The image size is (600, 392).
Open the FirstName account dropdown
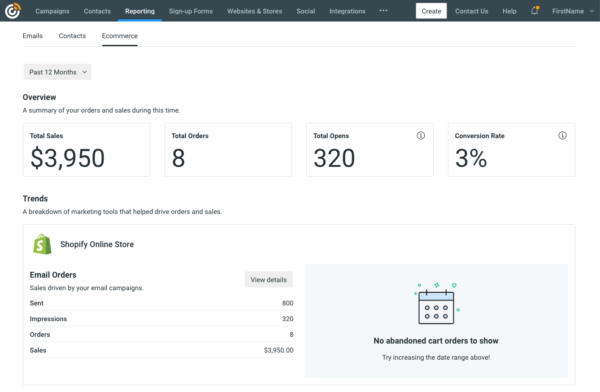(573, 11)
